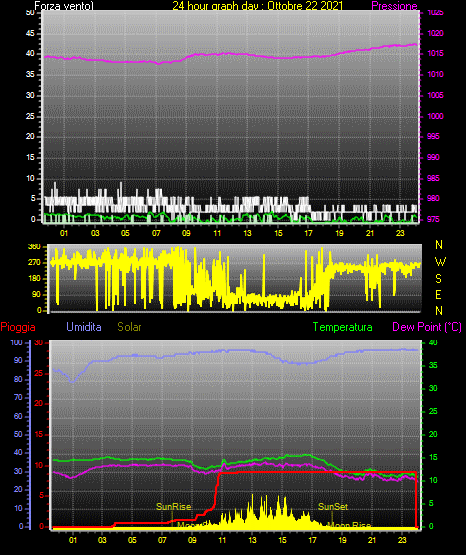Click the '70' humidity axis value
The image size is (466, 555).
tap(18, 397)
